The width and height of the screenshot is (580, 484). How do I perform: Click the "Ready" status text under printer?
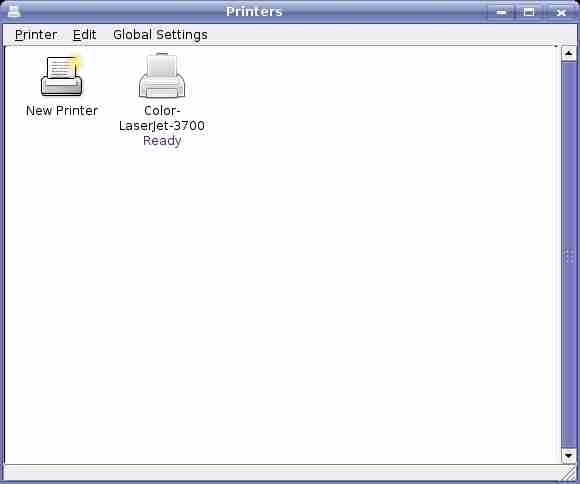coord(162,141)
